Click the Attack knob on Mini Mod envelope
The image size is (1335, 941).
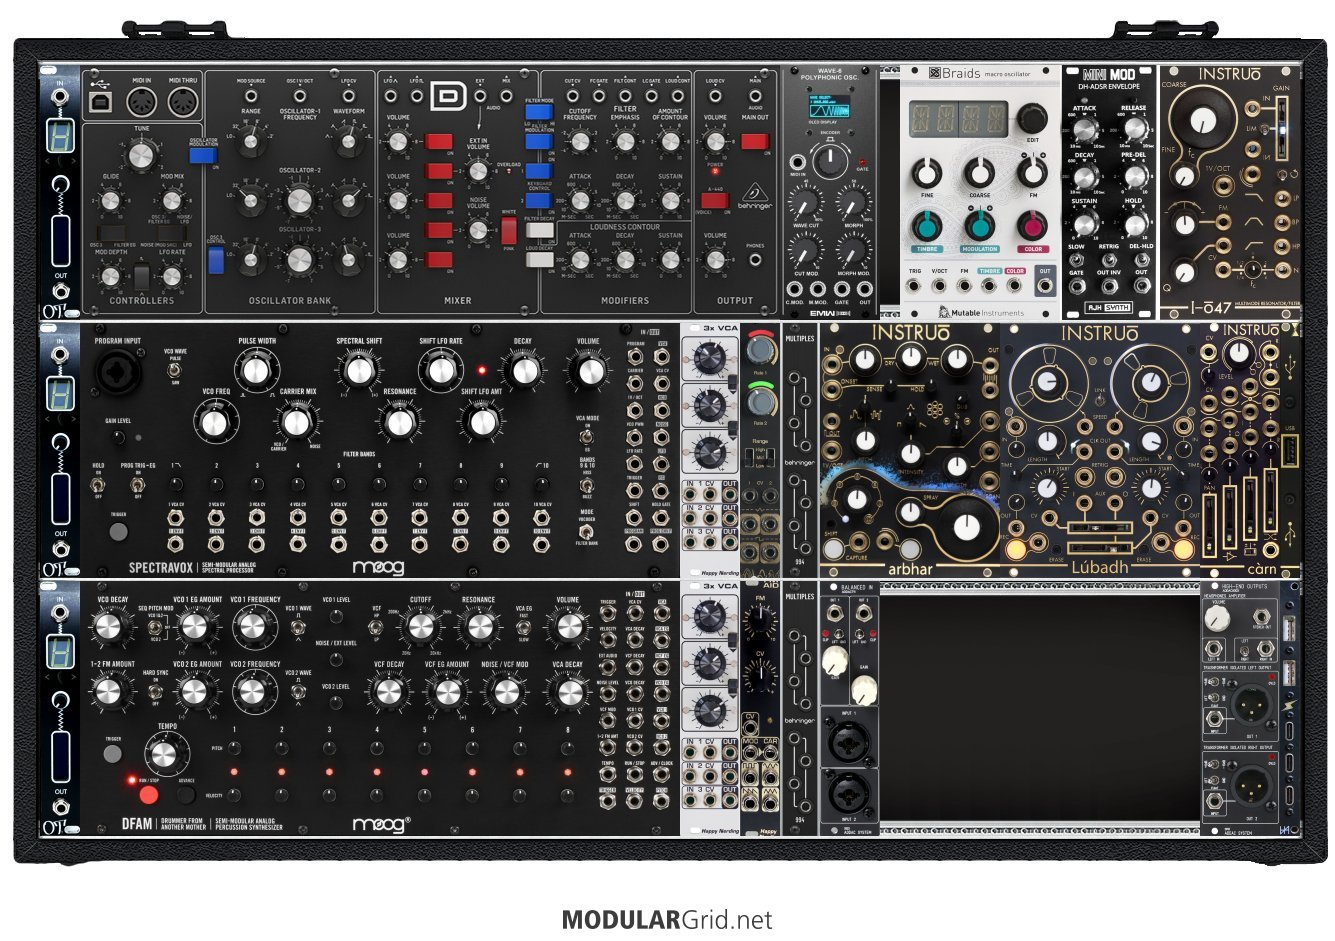coord(1085,130)
